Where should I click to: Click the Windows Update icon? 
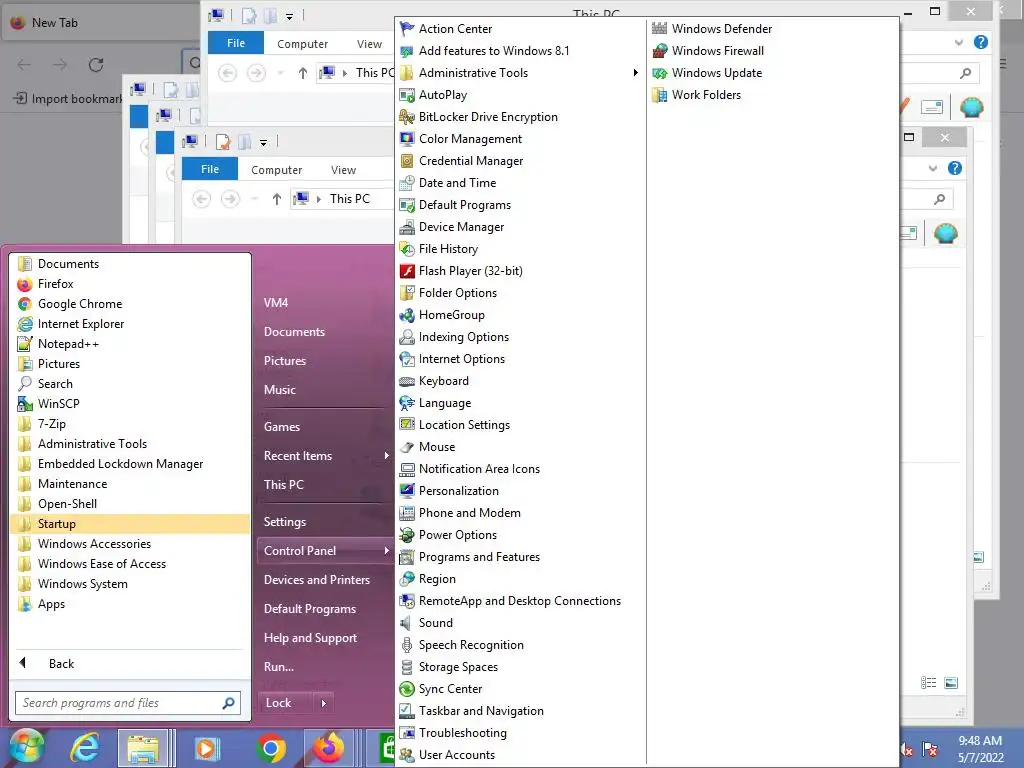coord(660,73)
